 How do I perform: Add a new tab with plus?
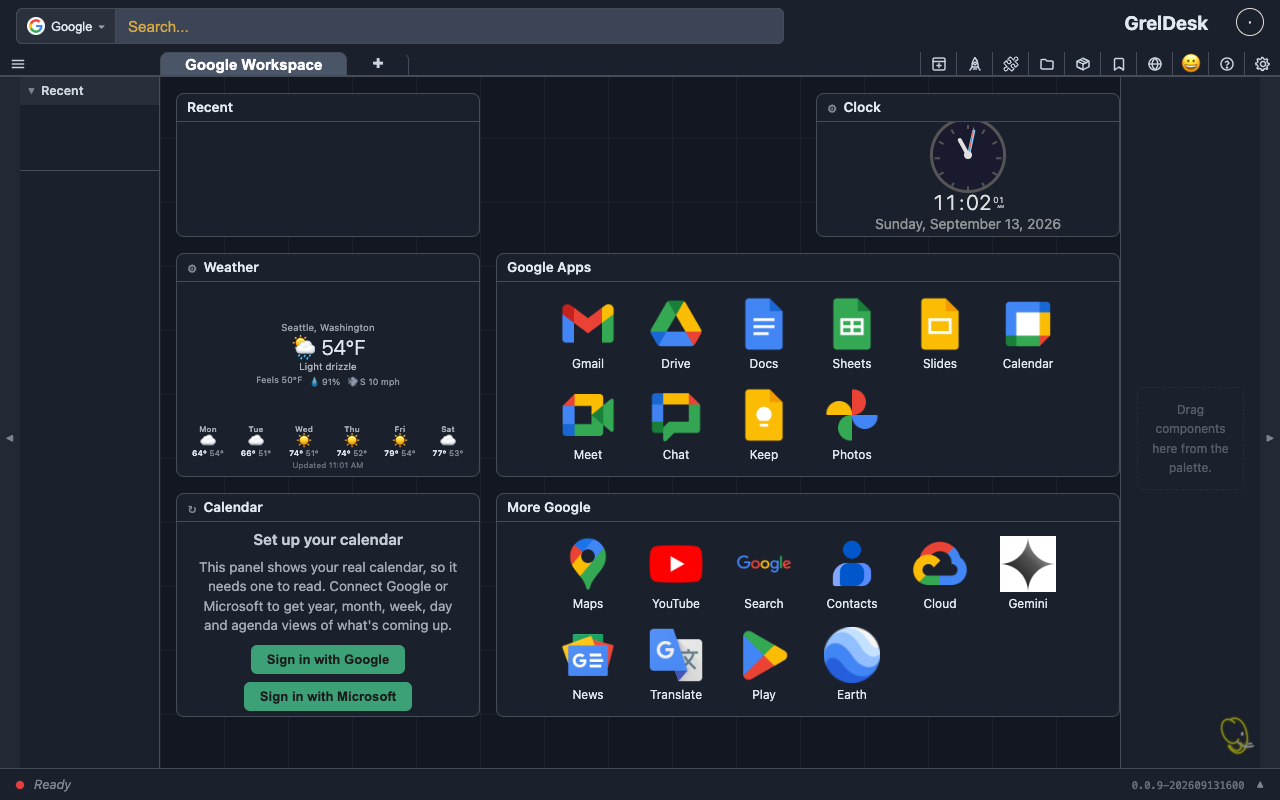point(378,63)
